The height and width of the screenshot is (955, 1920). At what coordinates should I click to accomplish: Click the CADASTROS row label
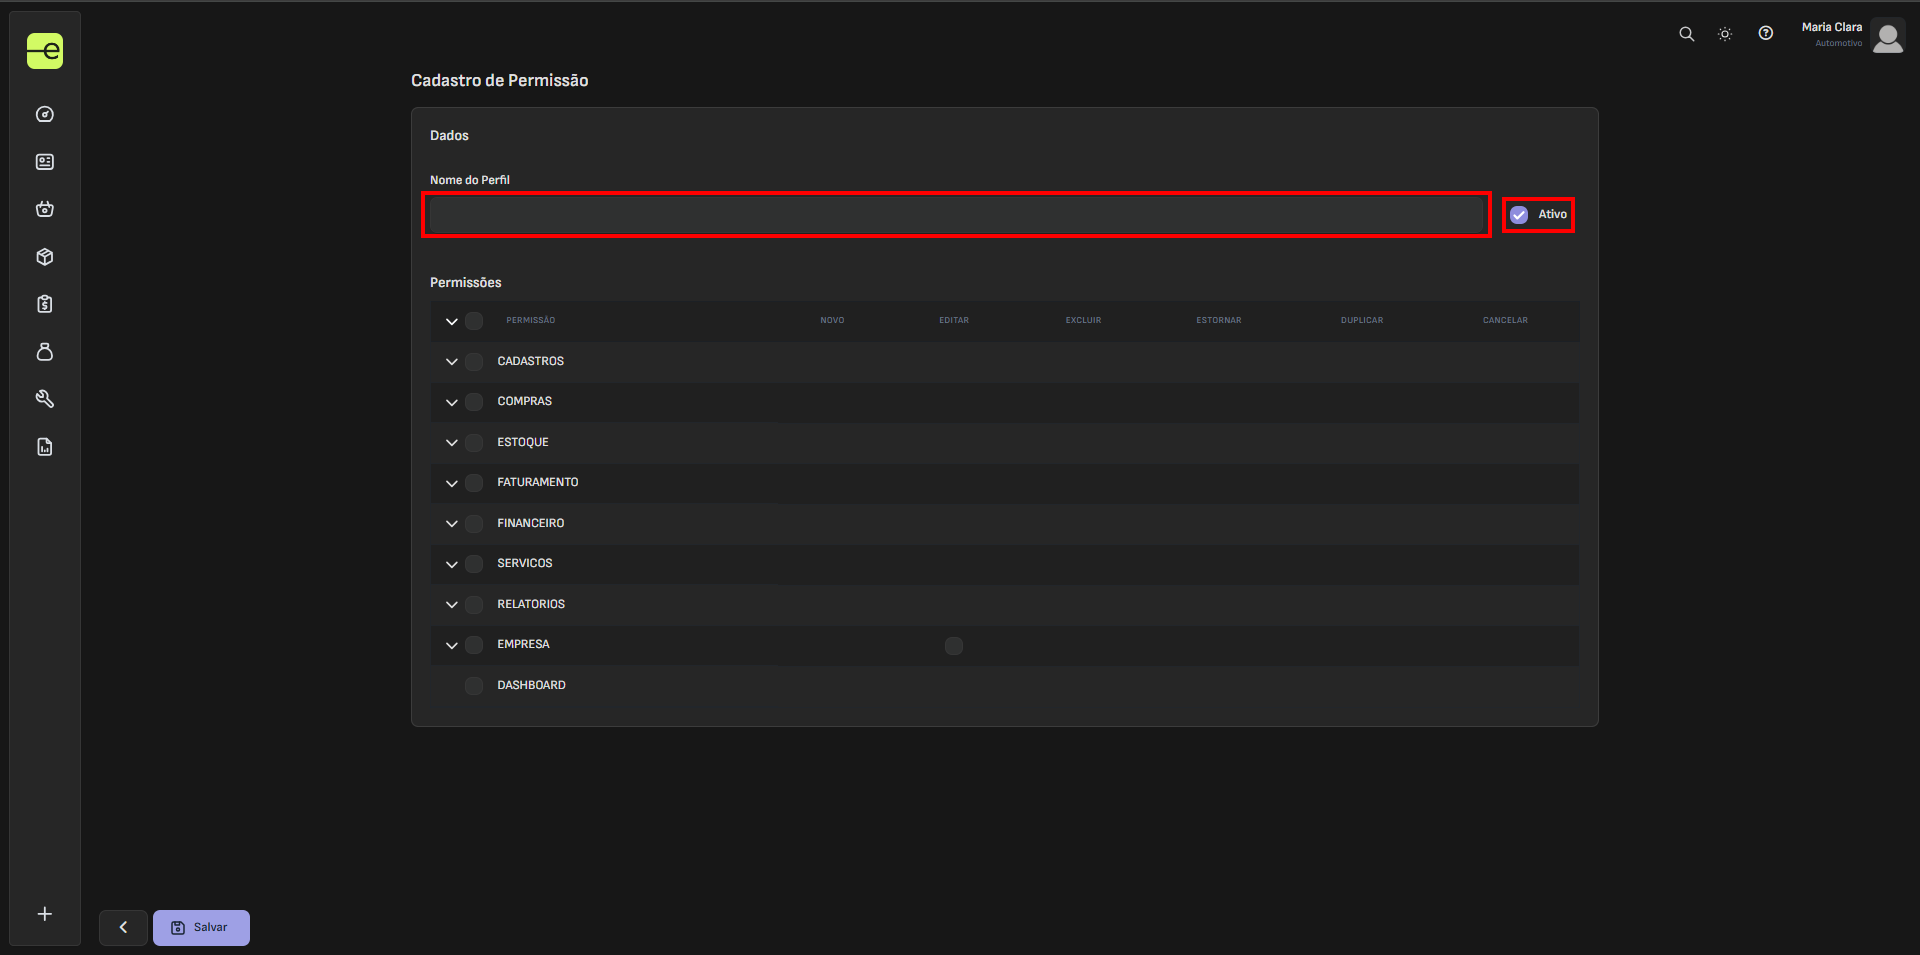point(531,362)
